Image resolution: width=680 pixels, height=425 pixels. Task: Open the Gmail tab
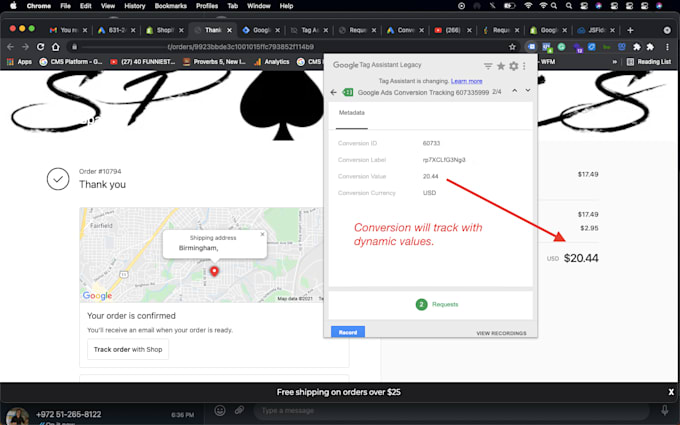coord(68,30)
